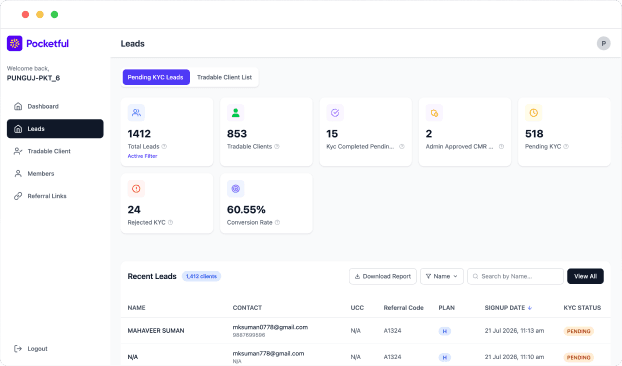Click the Total Leads people icon

[x=136, y=113]
